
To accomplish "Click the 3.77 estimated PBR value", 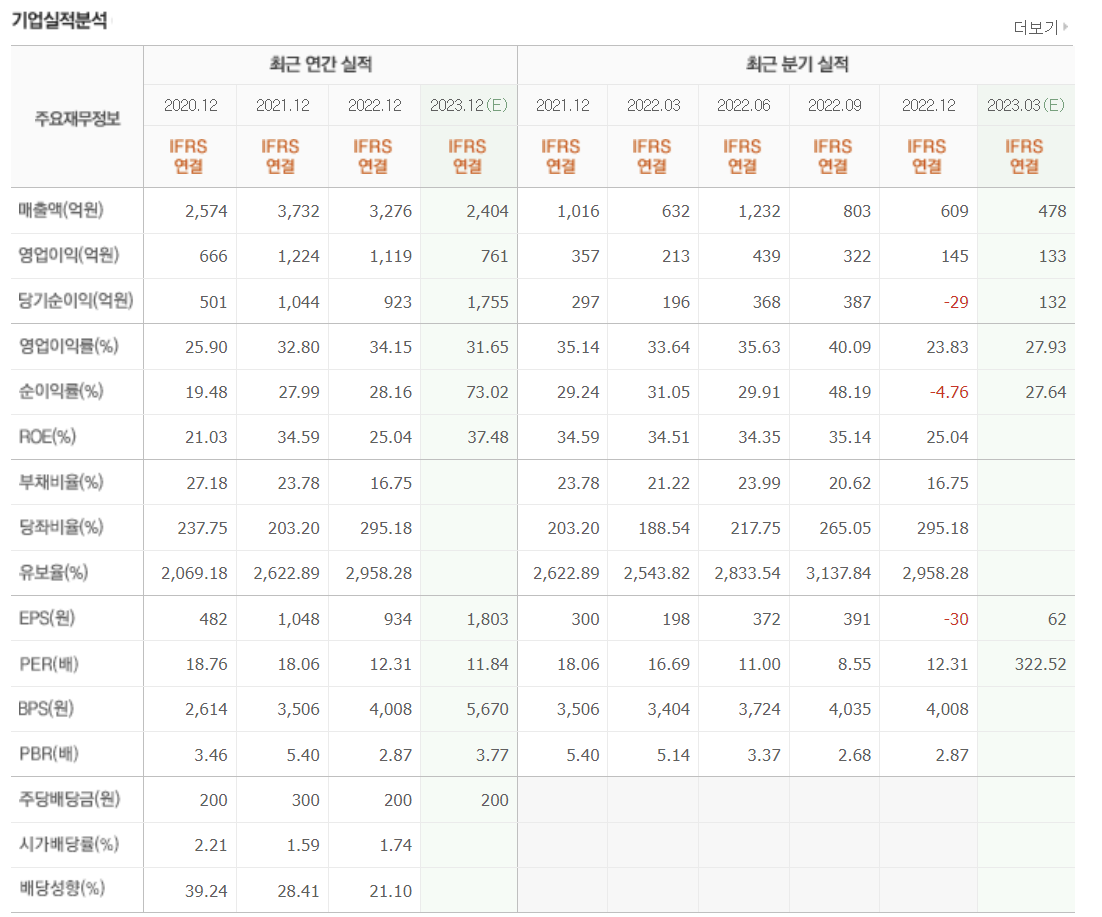I will click(x=492, y=755).
